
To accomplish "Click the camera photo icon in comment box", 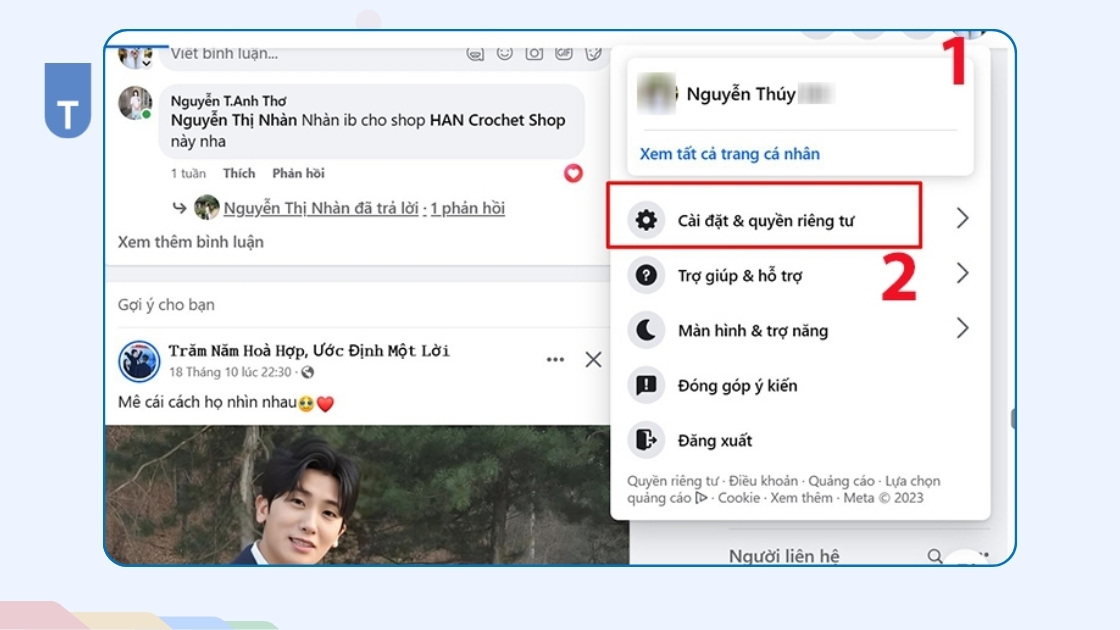I will pyautogui.click(x=535, y=53).
